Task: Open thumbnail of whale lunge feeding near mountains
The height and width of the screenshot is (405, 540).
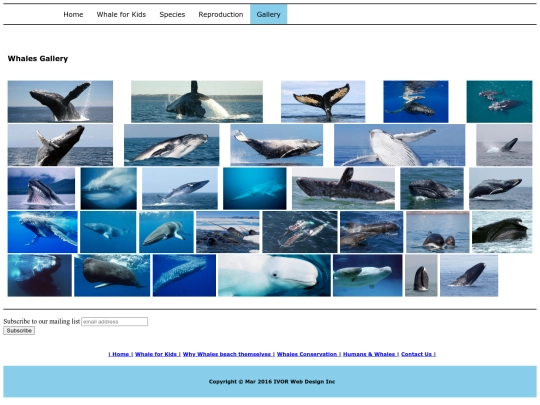Action: coord(41,188)
